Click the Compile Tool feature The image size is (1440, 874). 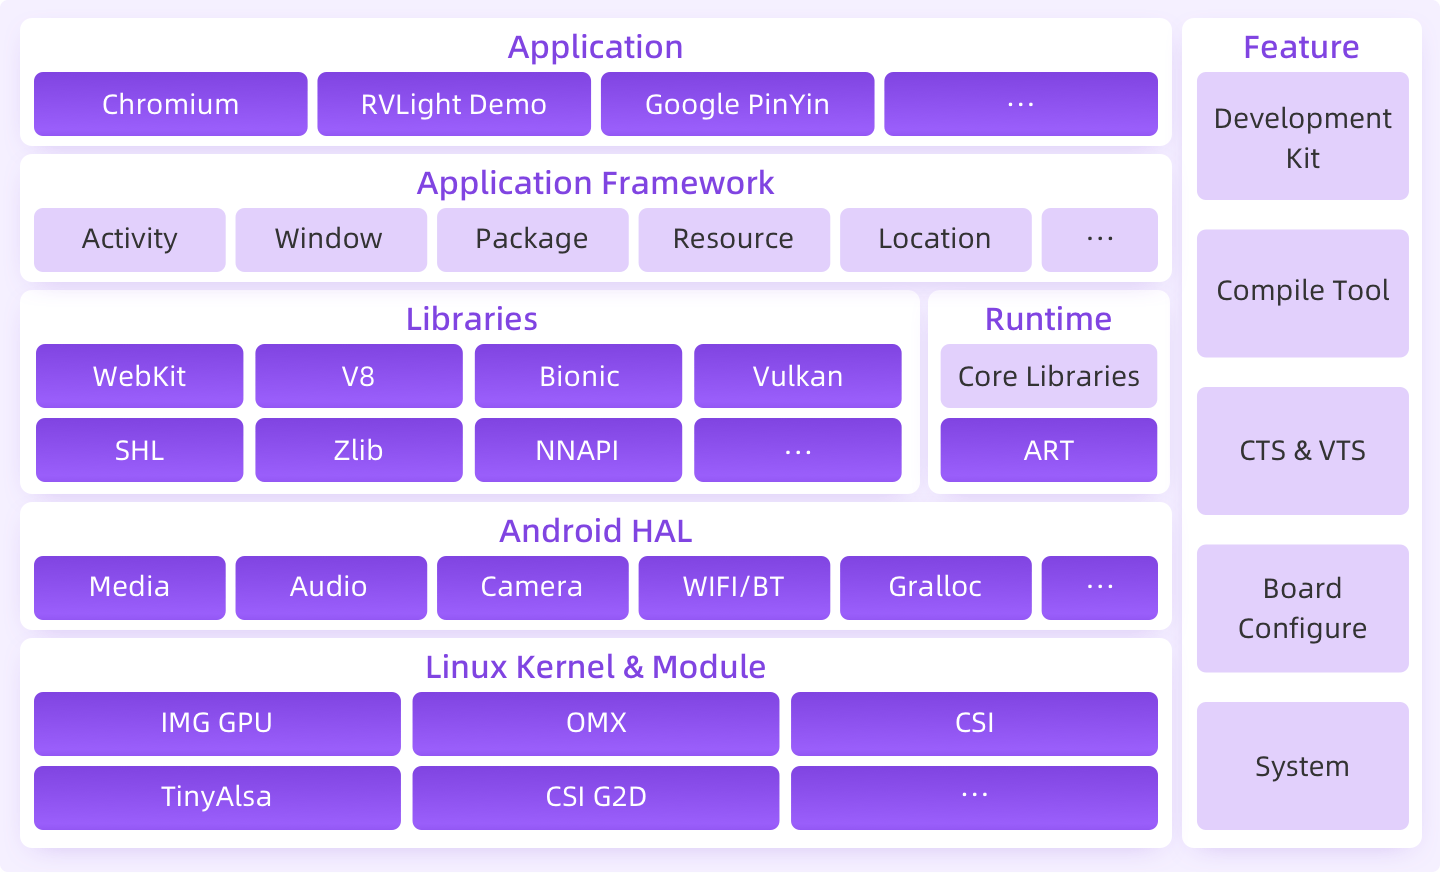[1302, 291]
